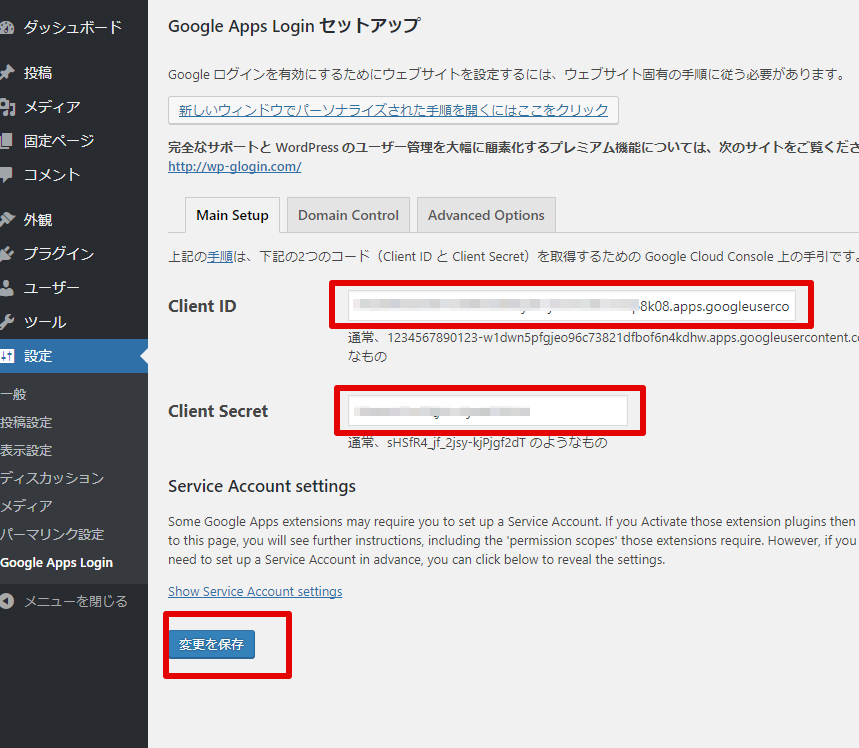This screenshot has width=859, height=748.
Task: Open the 外観 menu
Action: click(38, 220)
